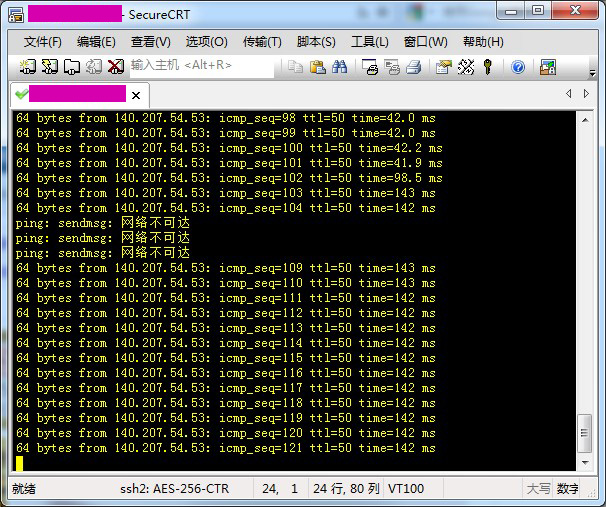Minimize the SecureCRT window
This screenshot has height=507, width=606.
[x=511, y=11]
